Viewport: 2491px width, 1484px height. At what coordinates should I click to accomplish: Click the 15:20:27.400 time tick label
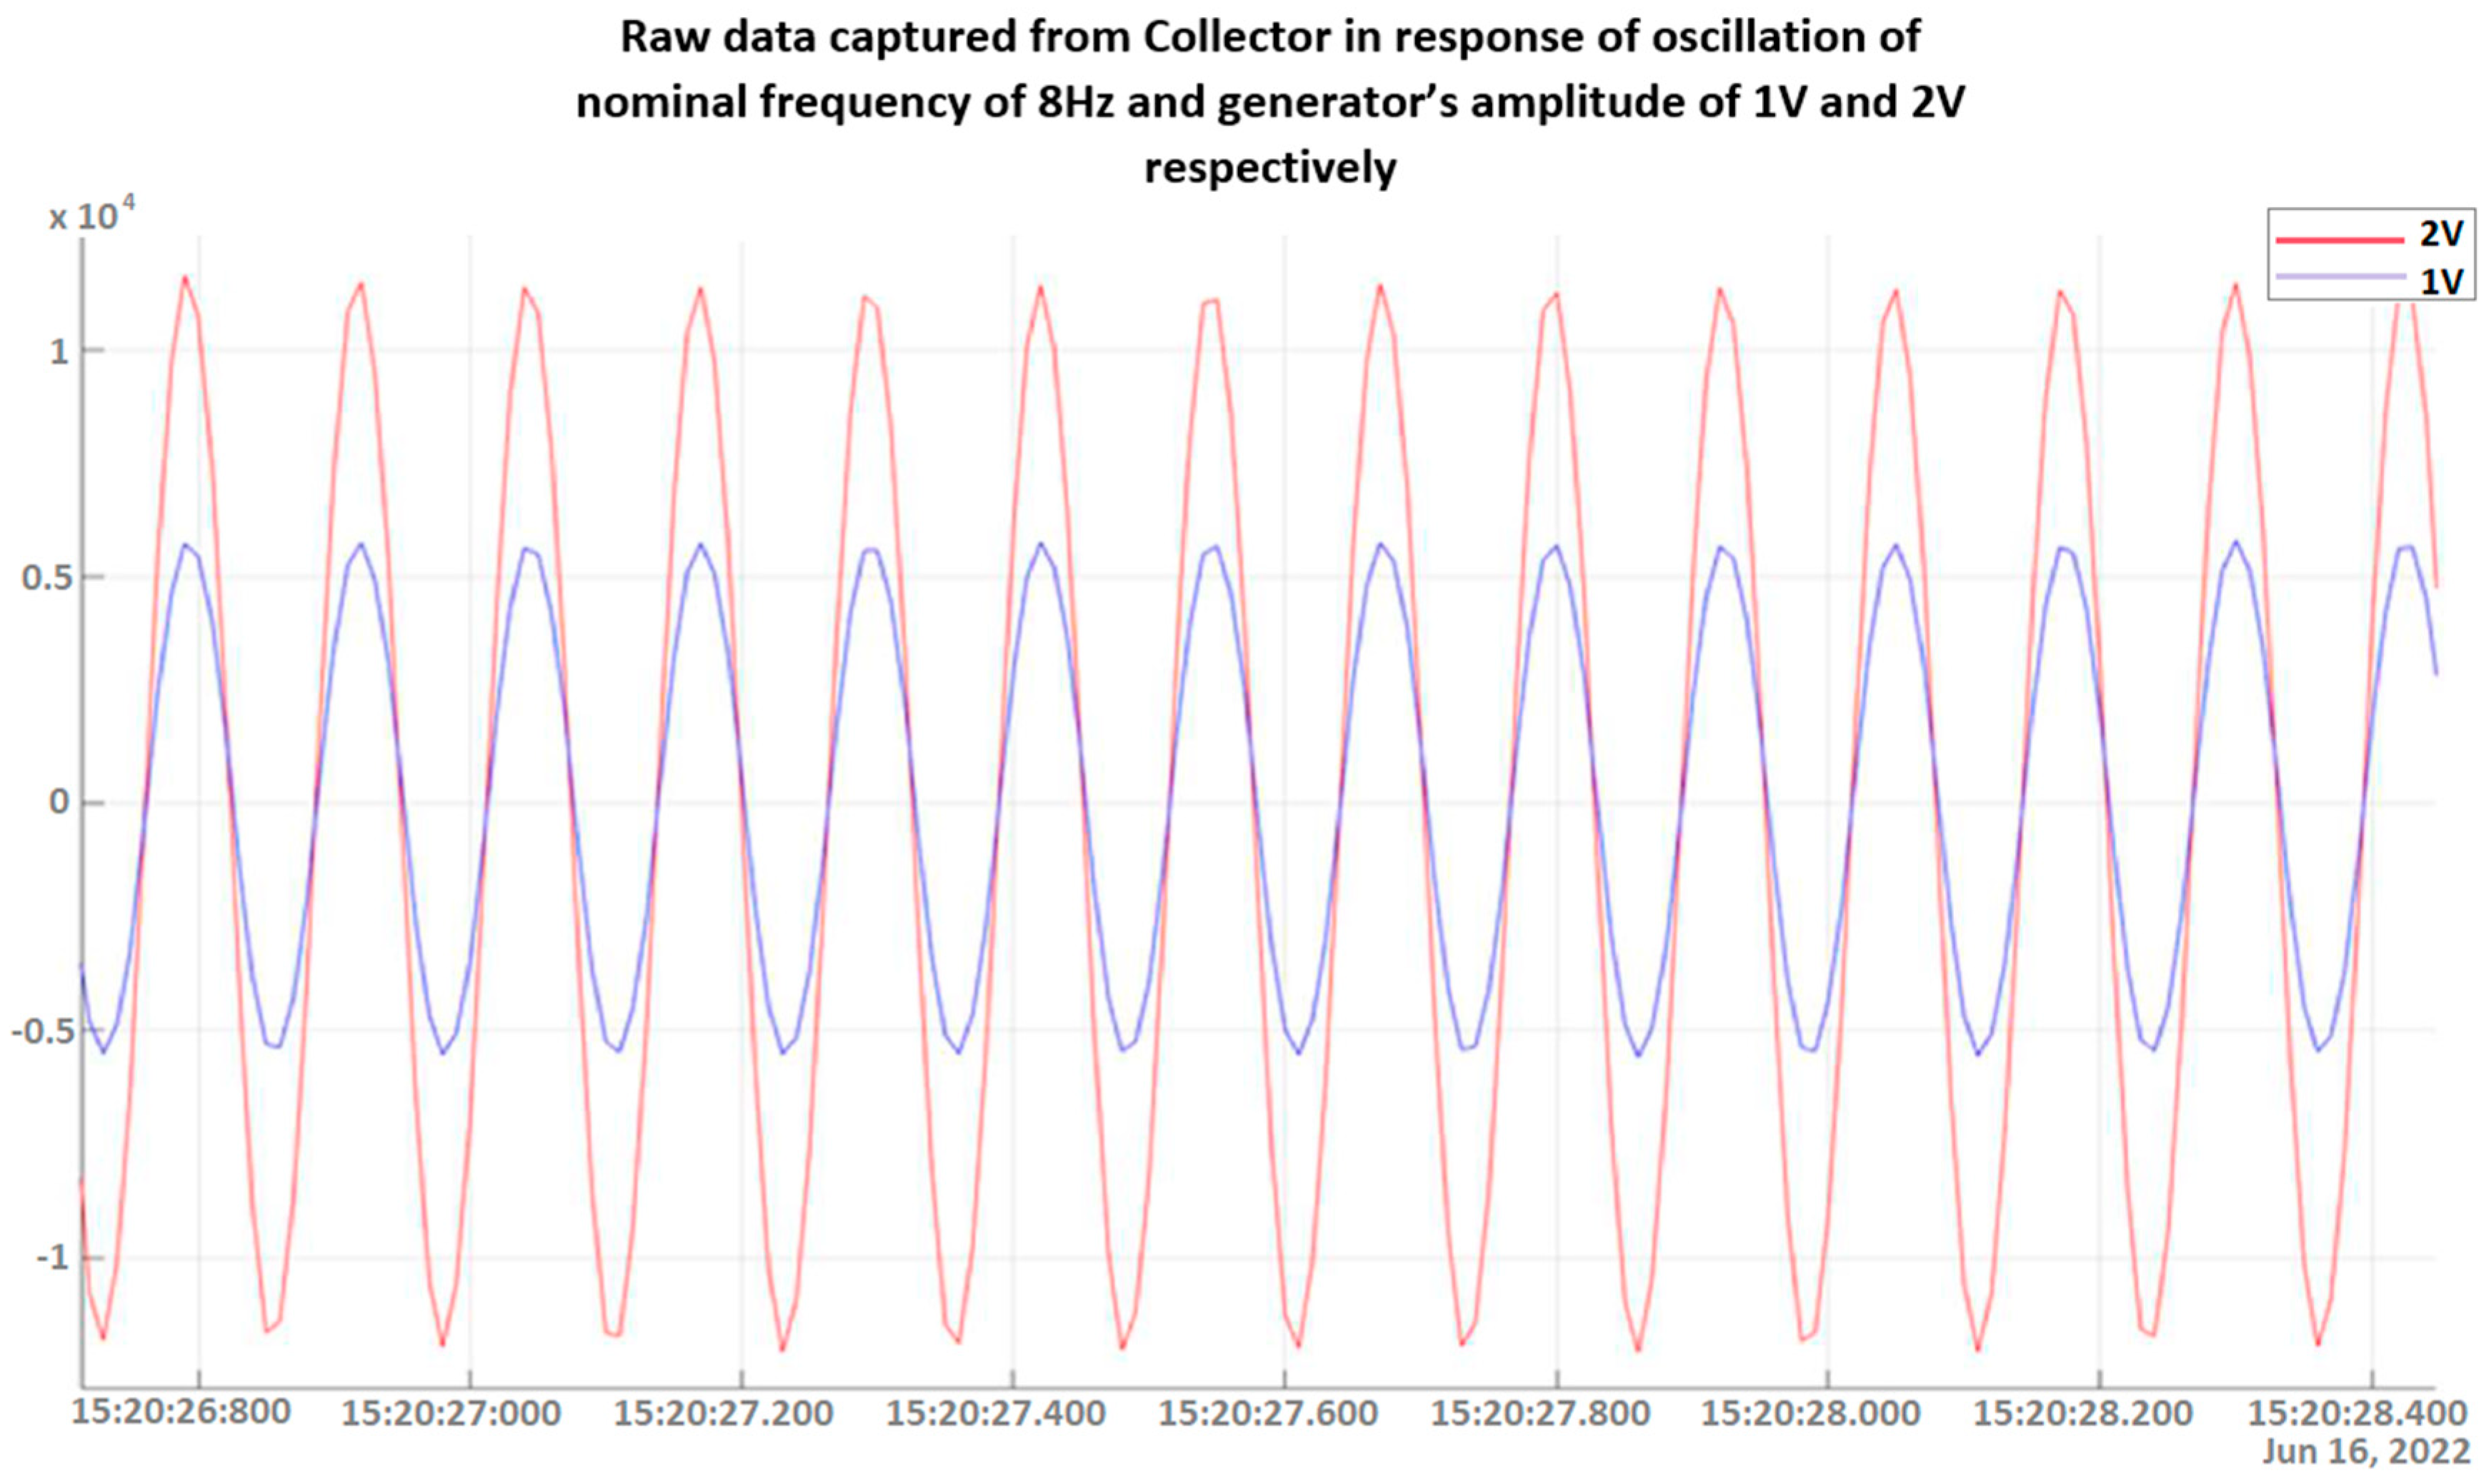click(x=996, y=1414)
